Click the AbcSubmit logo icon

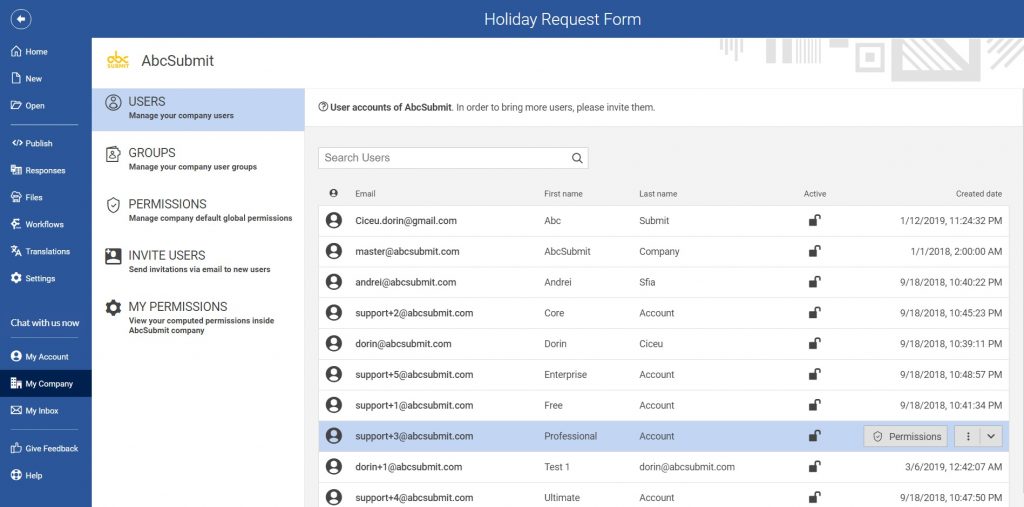118,61
